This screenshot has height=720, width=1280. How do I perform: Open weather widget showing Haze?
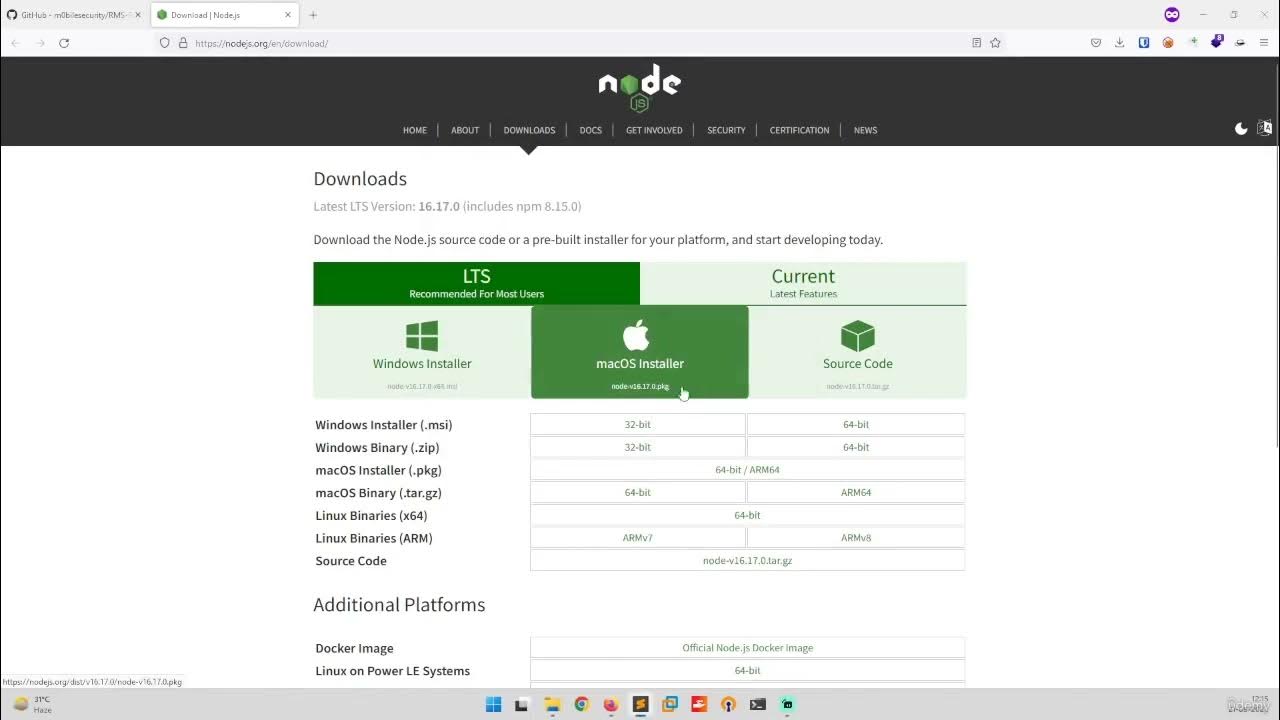(32, 704)
